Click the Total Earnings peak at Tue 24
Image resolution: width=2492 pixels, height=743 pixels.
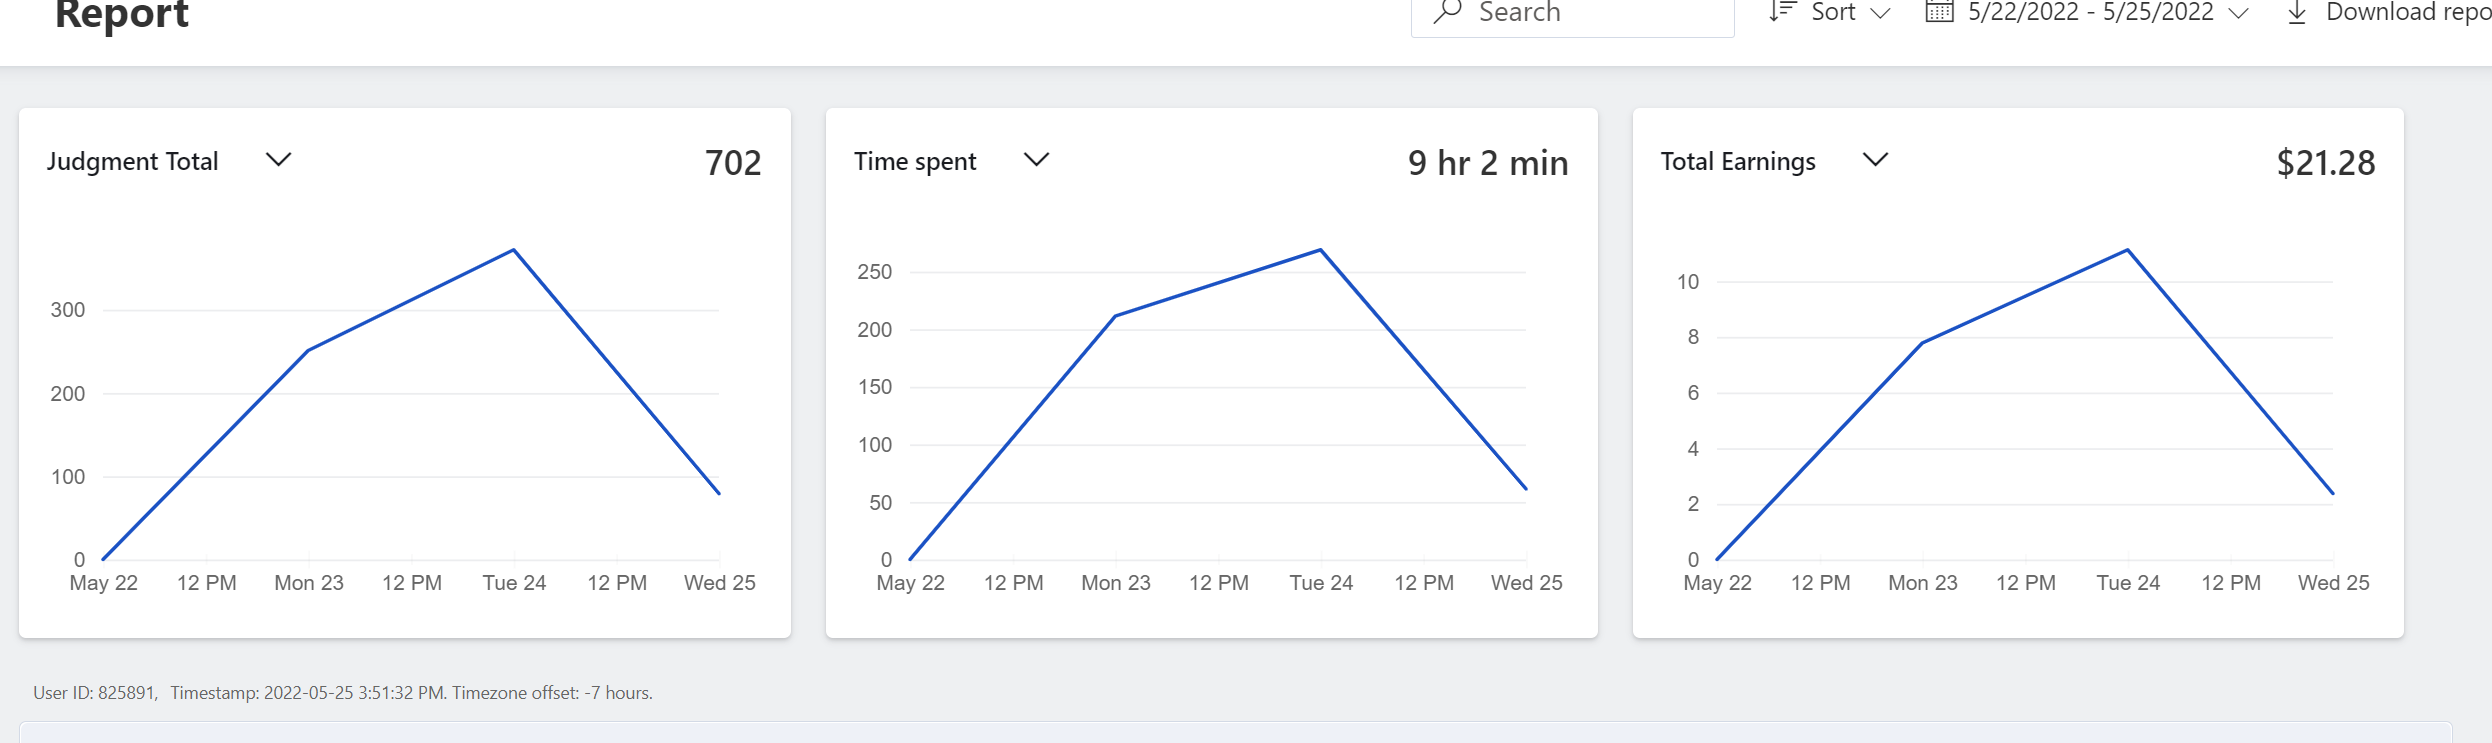tap(2127, 250)
